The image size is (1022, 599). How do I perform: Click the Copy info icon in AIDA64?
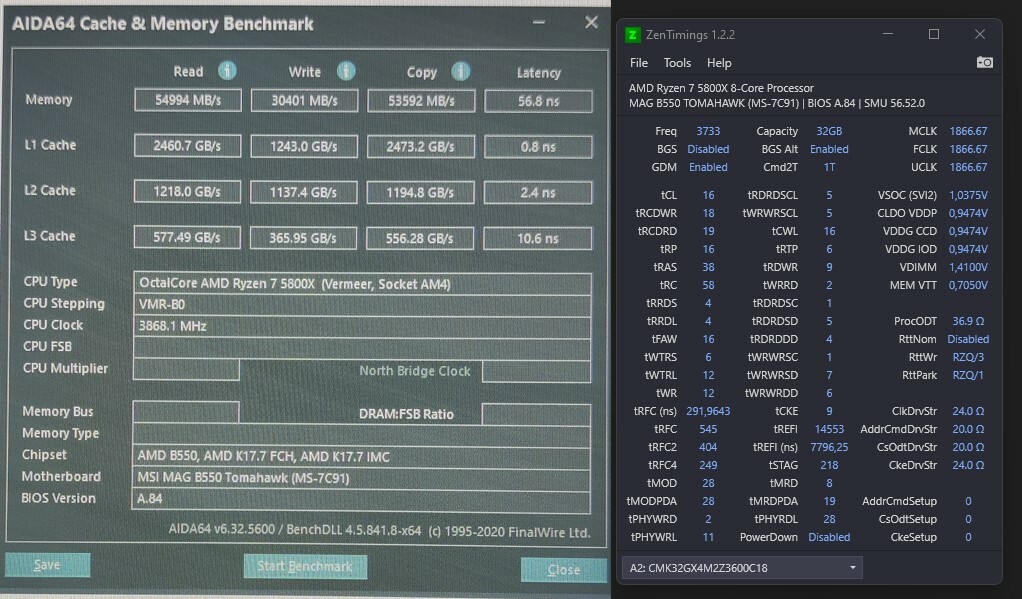(x=461, y=70)
